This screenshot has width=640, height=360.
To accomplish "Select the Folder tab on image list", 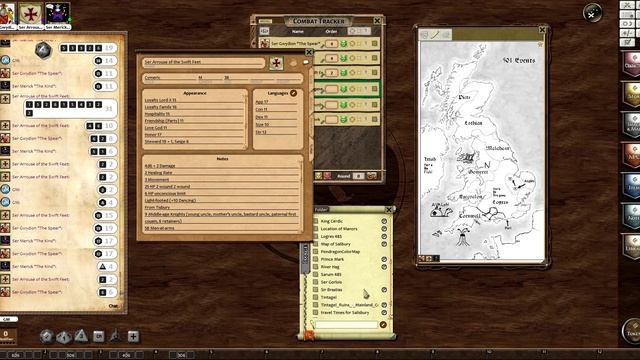I will pyautogui.click(x=321, y=209).
